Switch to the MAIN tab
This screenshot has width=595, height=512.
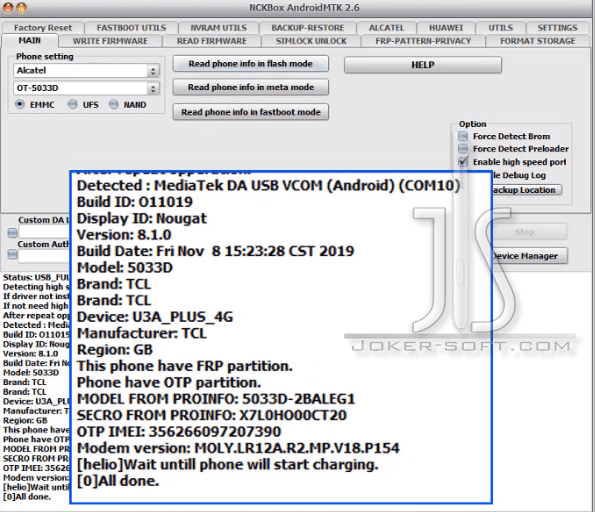[x=30, y=41]
